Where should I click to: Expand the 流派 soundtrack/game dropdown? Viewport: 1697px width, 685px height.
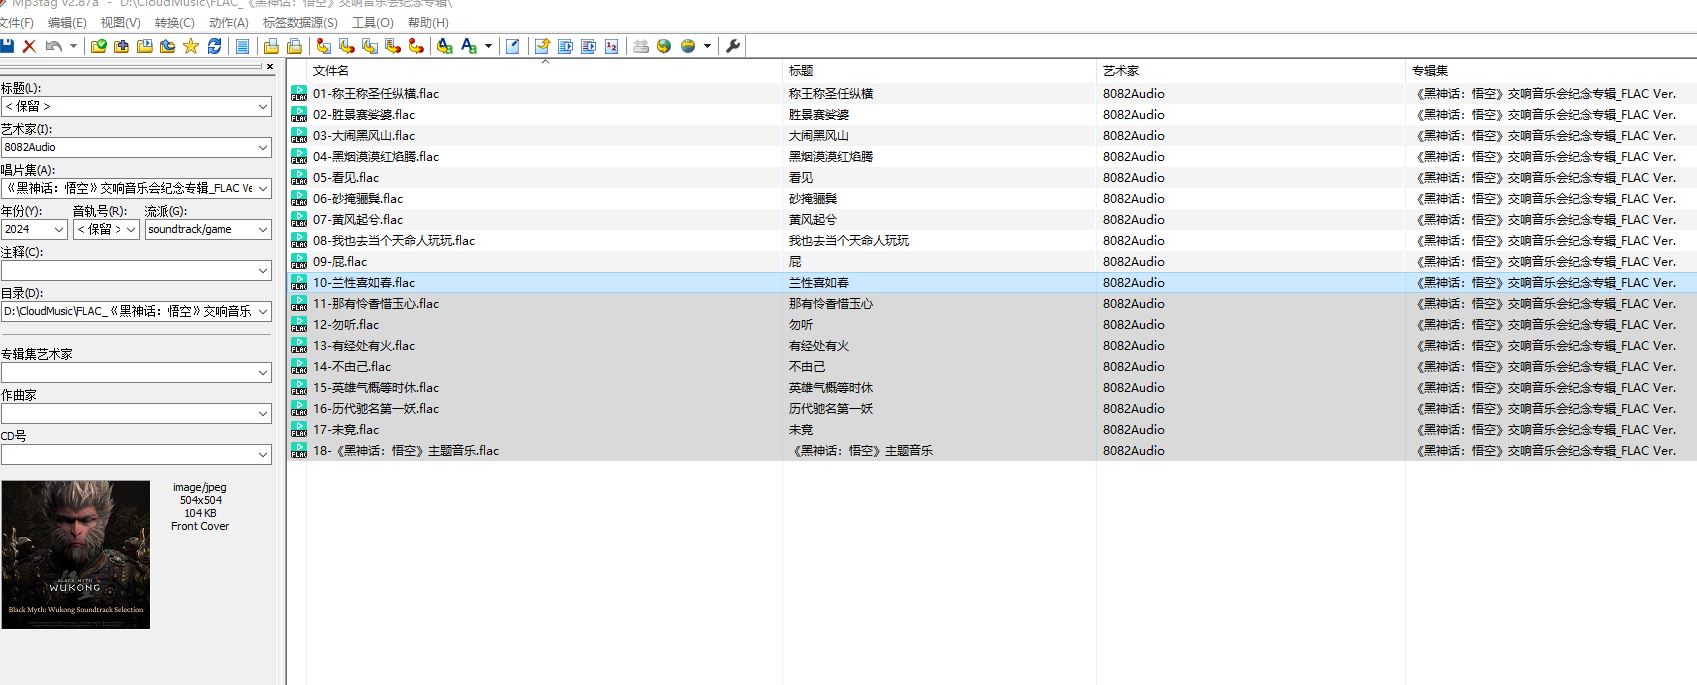click(x=263, y=229)
